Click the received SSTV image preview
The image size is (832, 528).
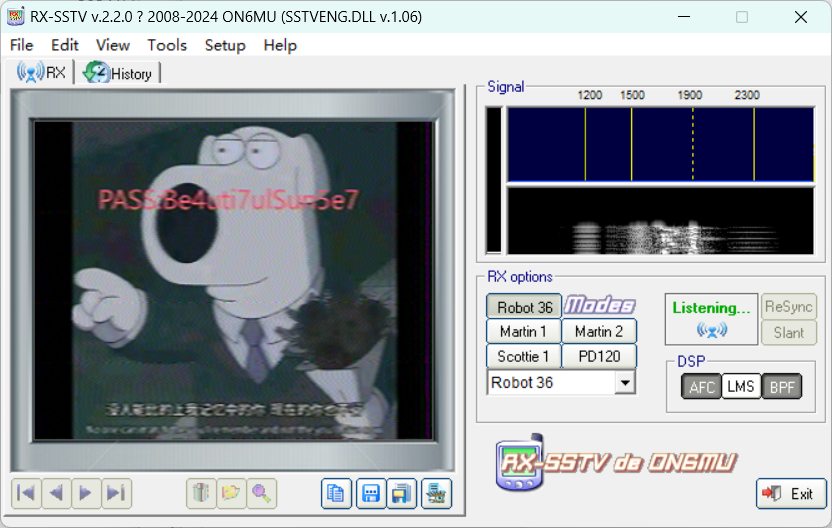coord(233,281)
